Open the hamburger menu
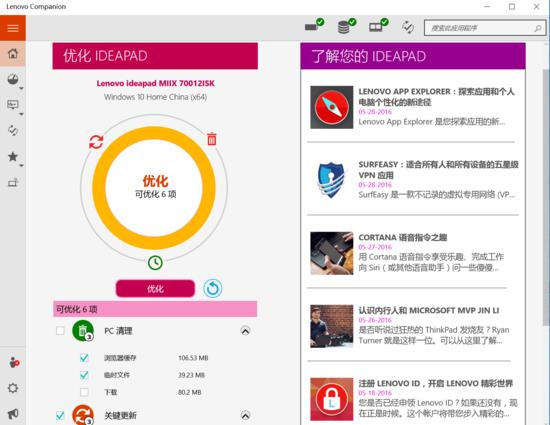 (13, 28)
